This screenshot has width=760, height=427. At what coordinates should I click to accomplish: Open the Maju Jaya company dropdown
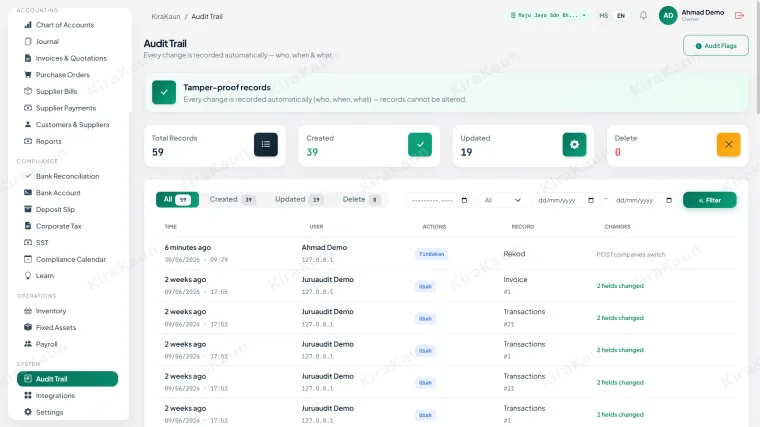548,16
